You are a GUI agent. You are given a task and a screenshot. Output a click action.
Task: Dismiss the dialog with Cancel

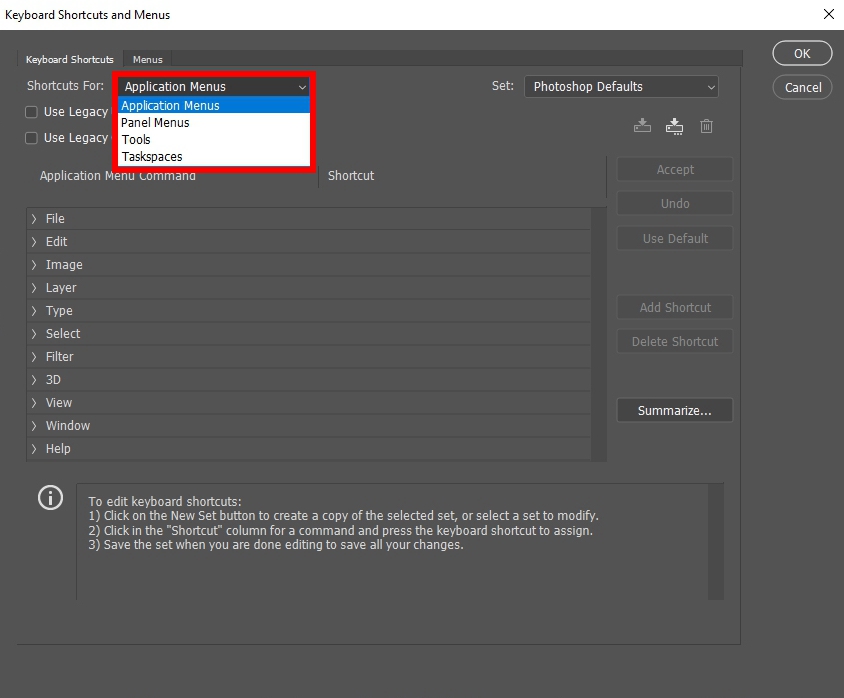[801, 87]
